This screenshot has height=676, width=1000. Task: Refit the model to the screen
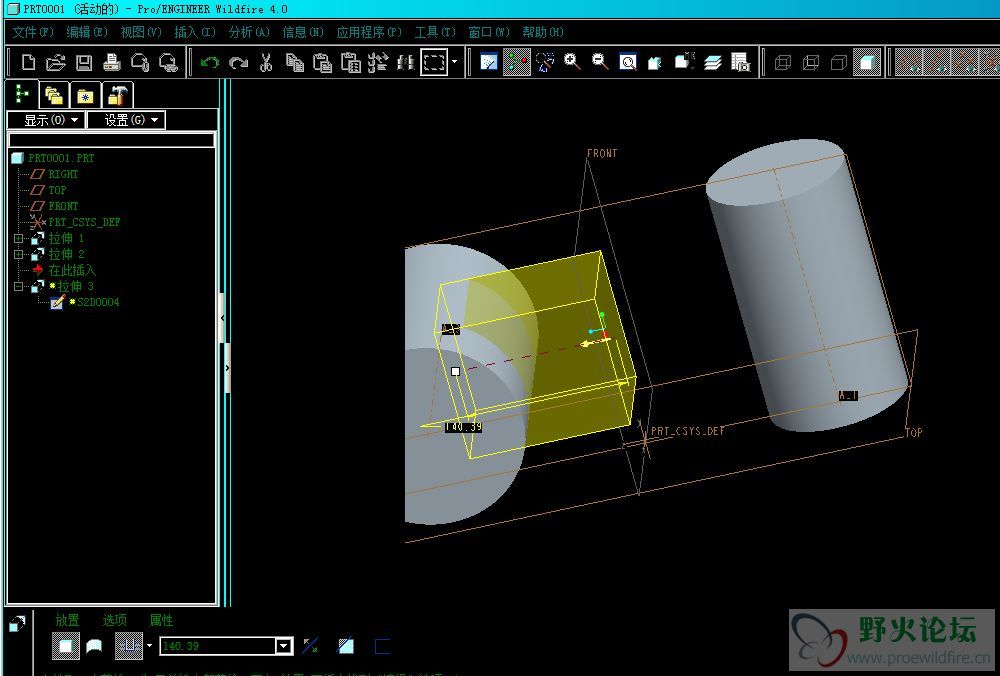[x=628, y=62]
